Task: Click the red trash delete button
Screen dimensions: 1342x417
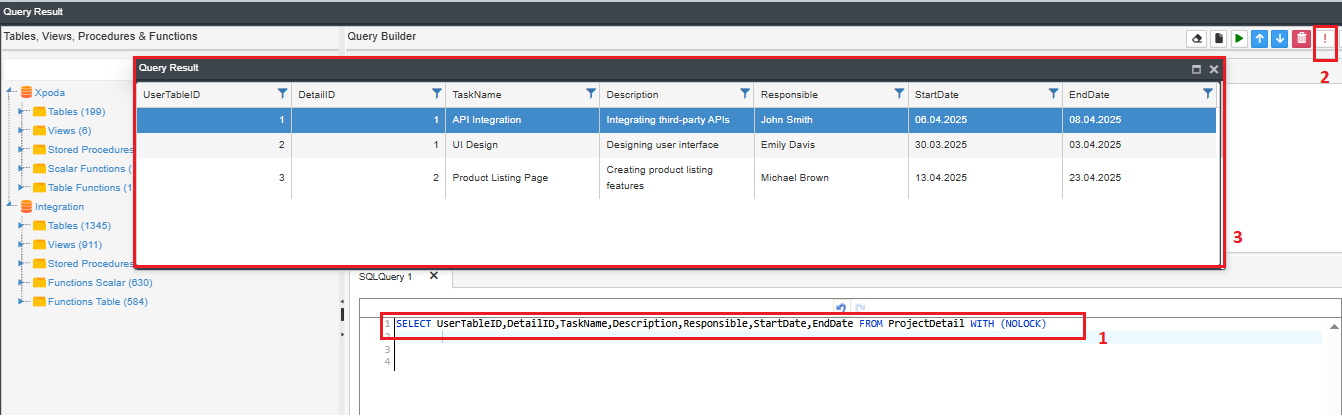Action: click(1301, 38)
